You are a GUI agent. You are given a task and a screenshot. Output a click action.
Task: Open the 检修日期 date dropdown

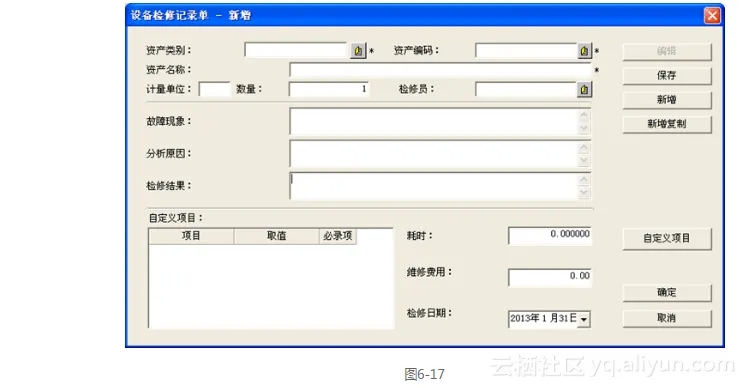tap(584, 319)
